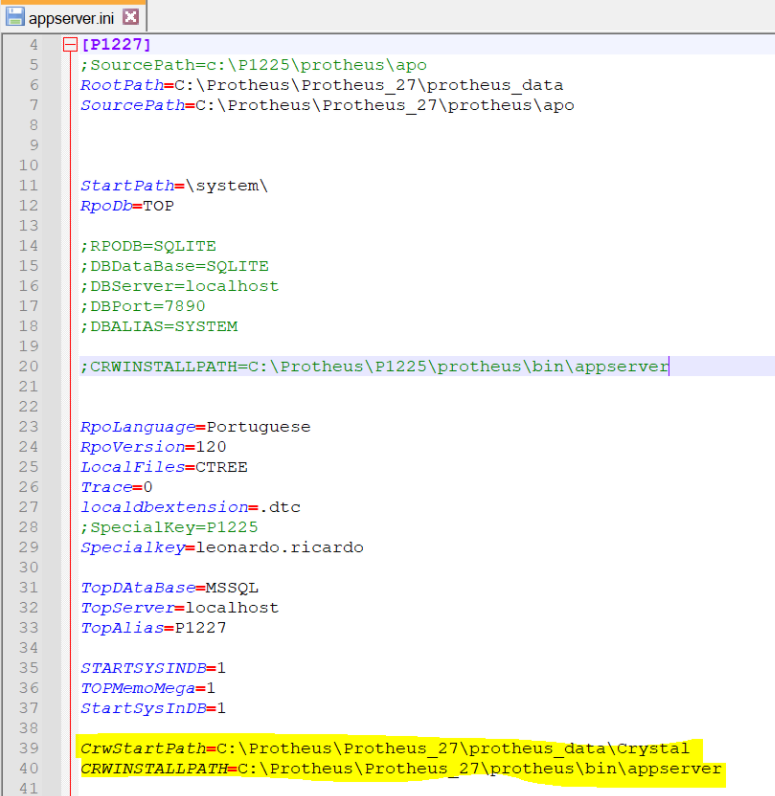Click the TOPMemoMega=1 line
Screen dimensions: 775x796
pos(148,688)
